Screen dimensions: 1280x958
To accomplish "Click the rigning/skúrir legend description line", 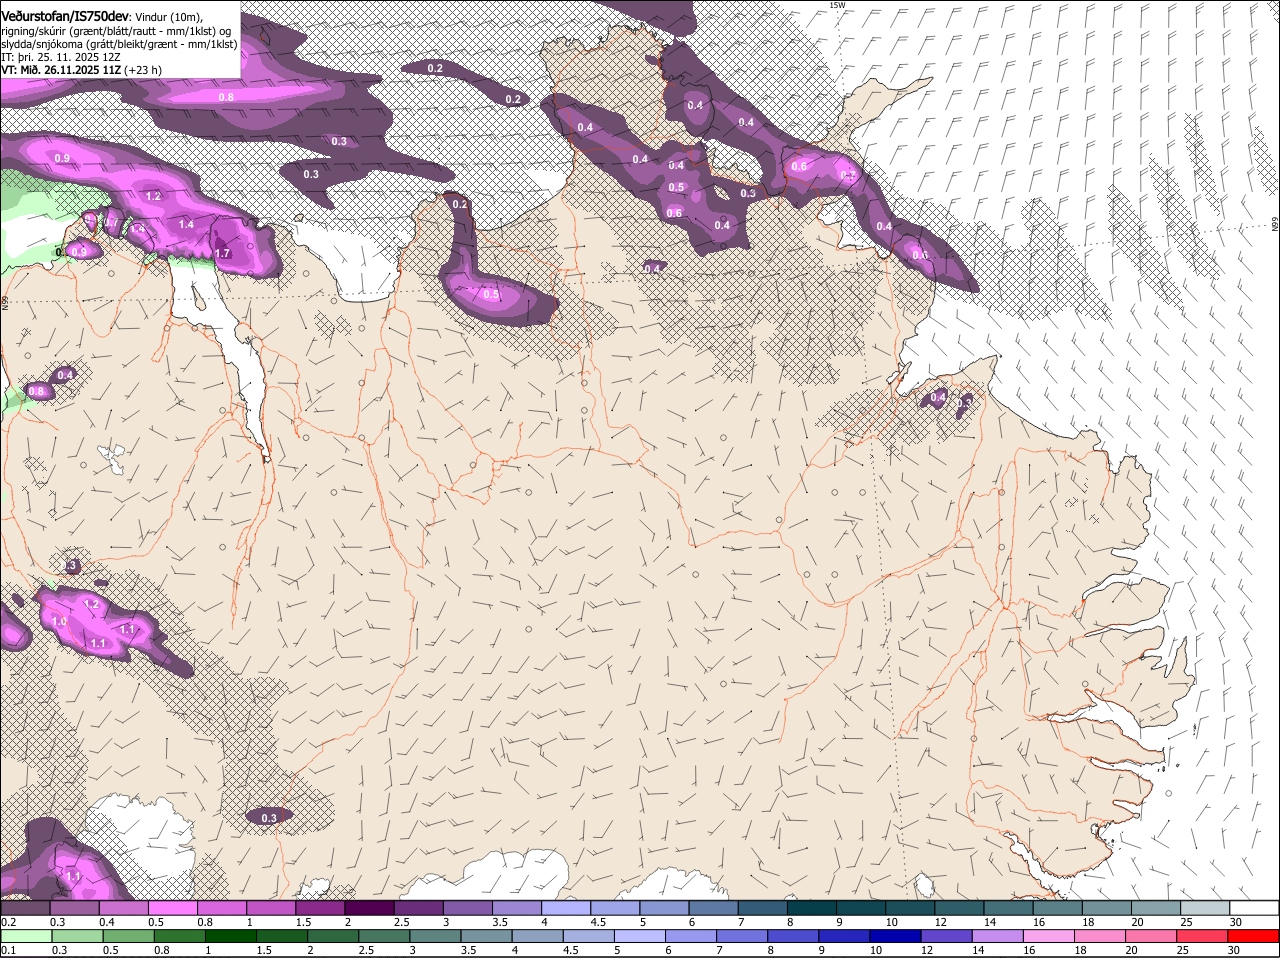I will pyautogui.click(x=116, y=31).
